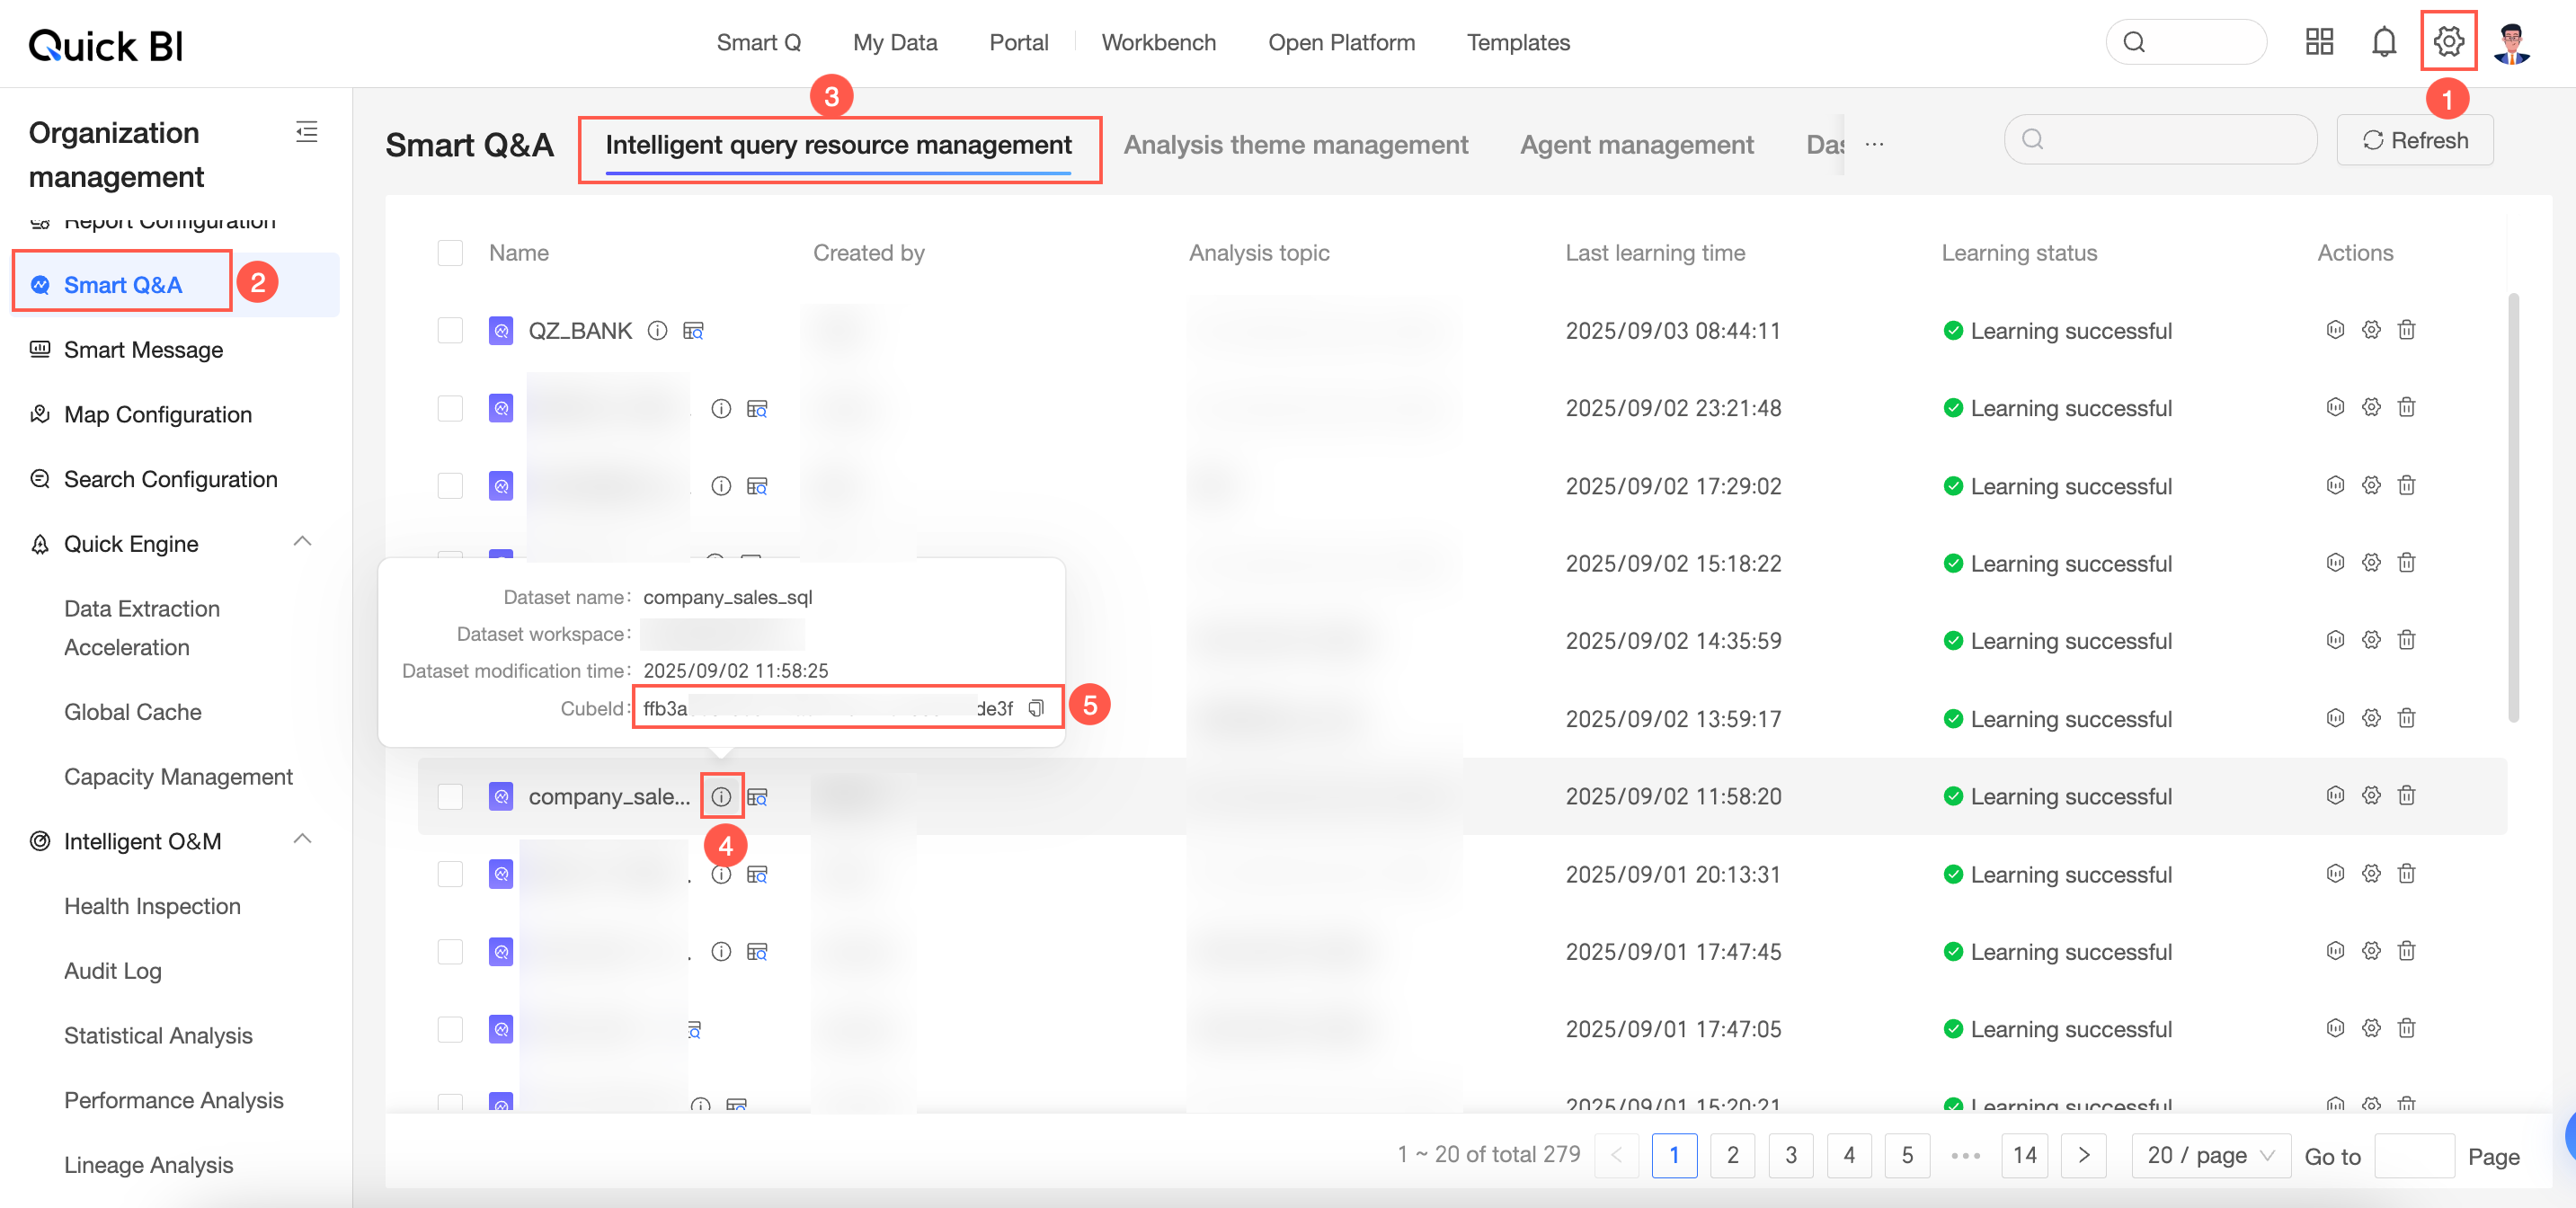The width and height of the screenshot is (2576, 1208).
Task: Open My Data in top navigation
Action: point(895,42)
